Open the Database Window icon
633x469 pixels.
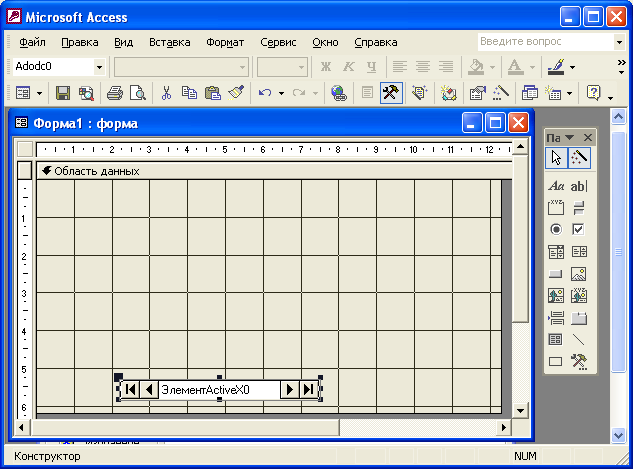[x=529, y=93]
